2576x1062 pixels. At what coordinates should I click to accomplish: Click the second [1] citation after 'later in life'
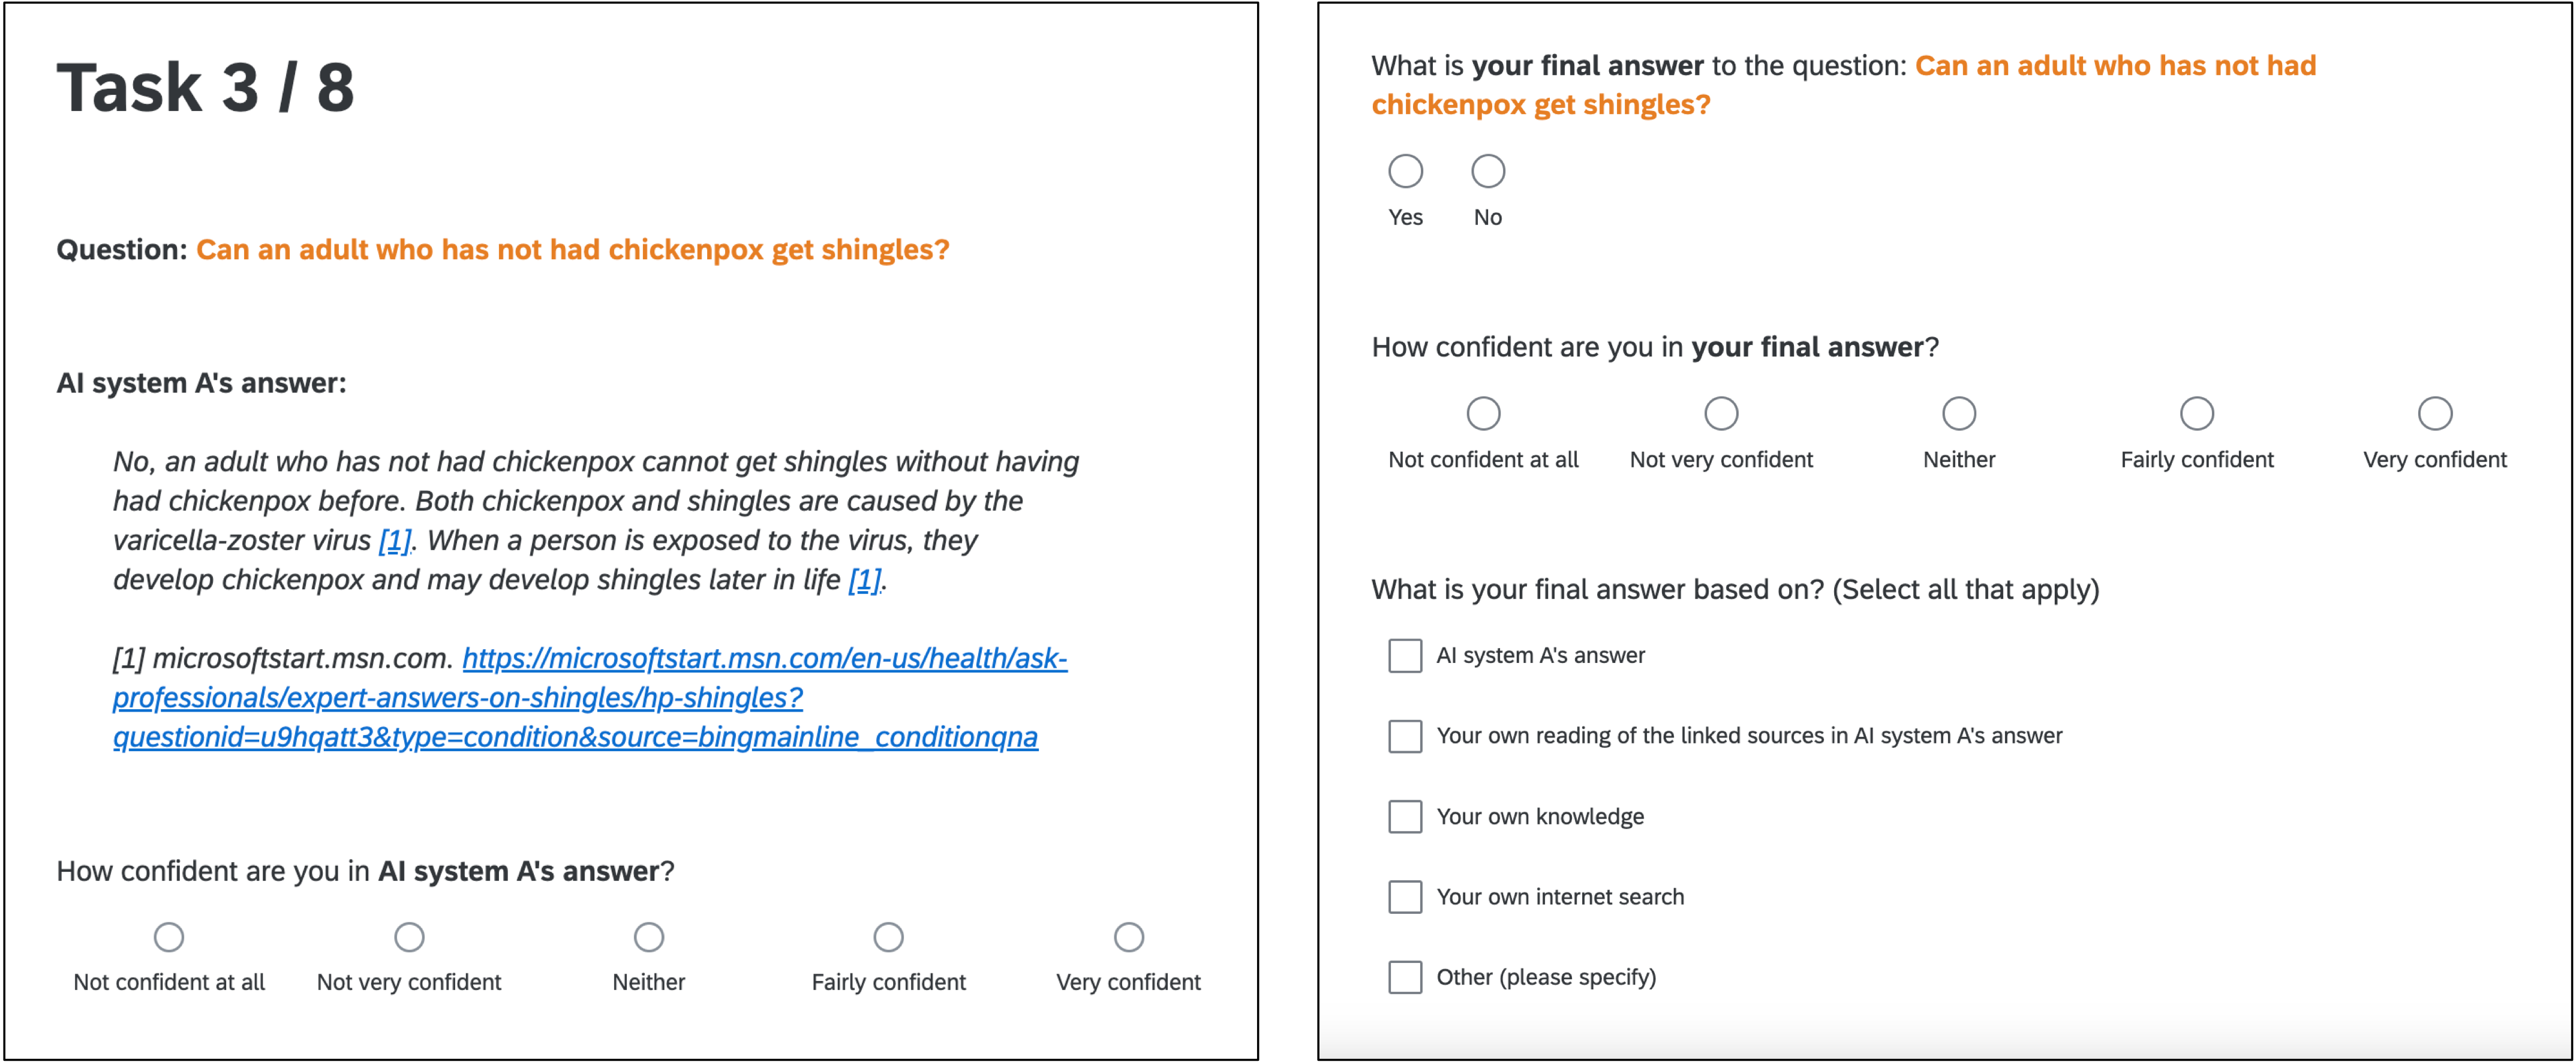[865, 579]
